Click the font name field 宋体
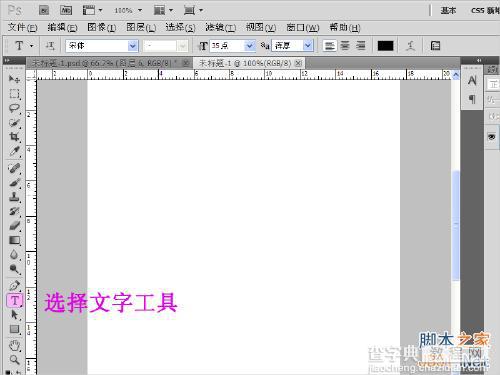The width and height of the screenshot is (500, 375). tap(97, 46)
